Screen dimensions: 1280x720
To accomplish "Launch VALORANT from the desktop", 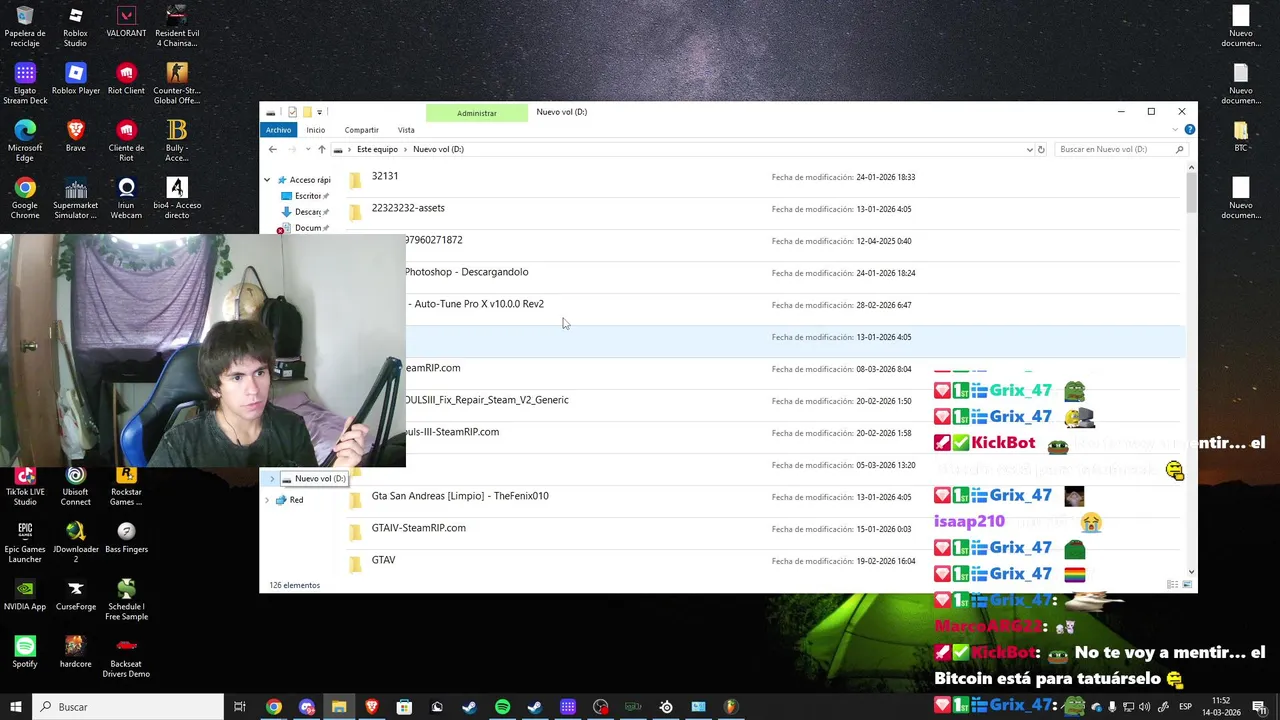I will 126,23.
